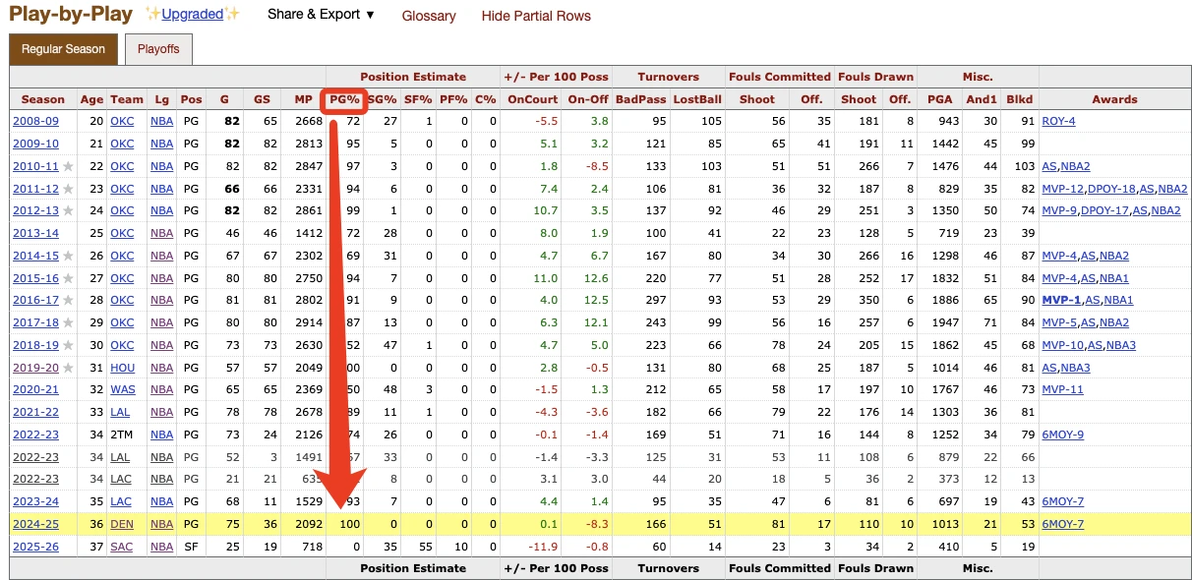Toggle Hide Partial Rows
This screenshot has width=1192, height=580.
pos(536,16)
